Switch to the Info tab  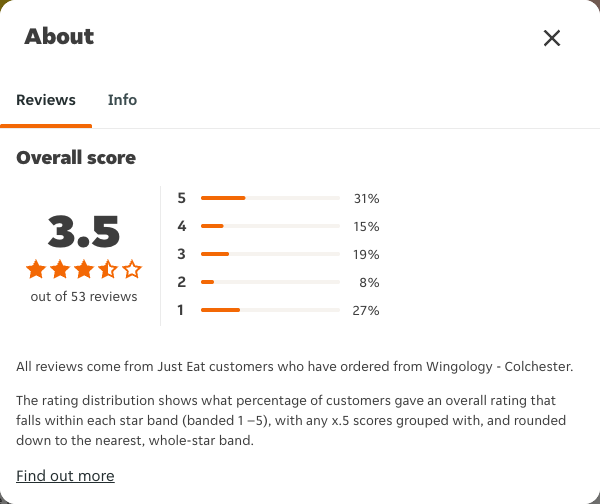122,100
